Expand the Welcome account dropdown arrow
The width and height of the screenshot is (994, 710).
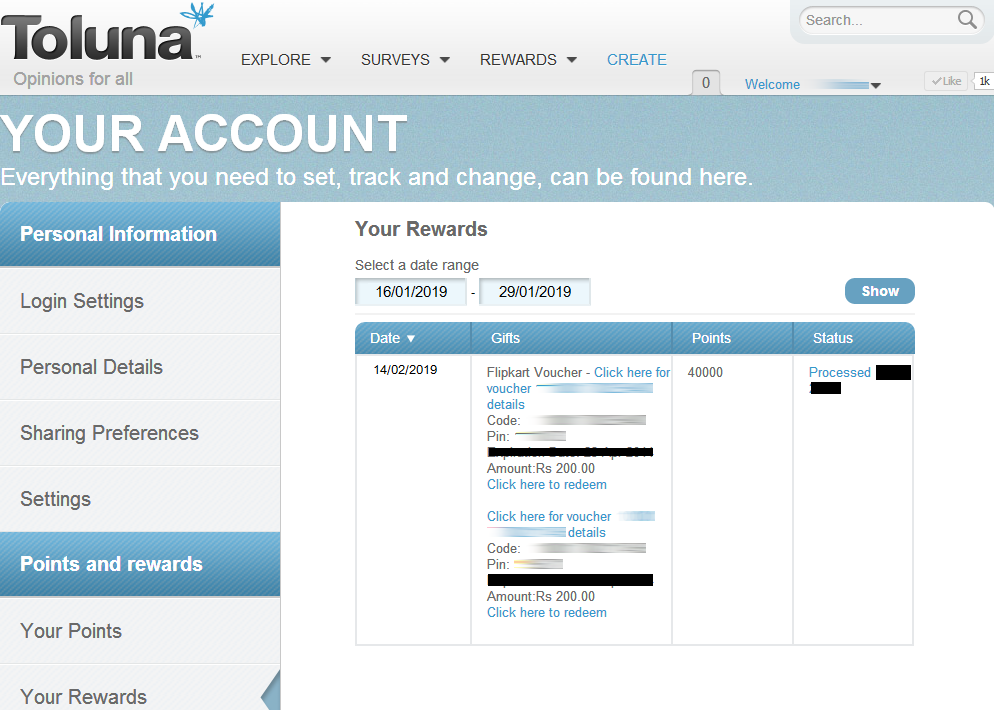pos(876,86)
